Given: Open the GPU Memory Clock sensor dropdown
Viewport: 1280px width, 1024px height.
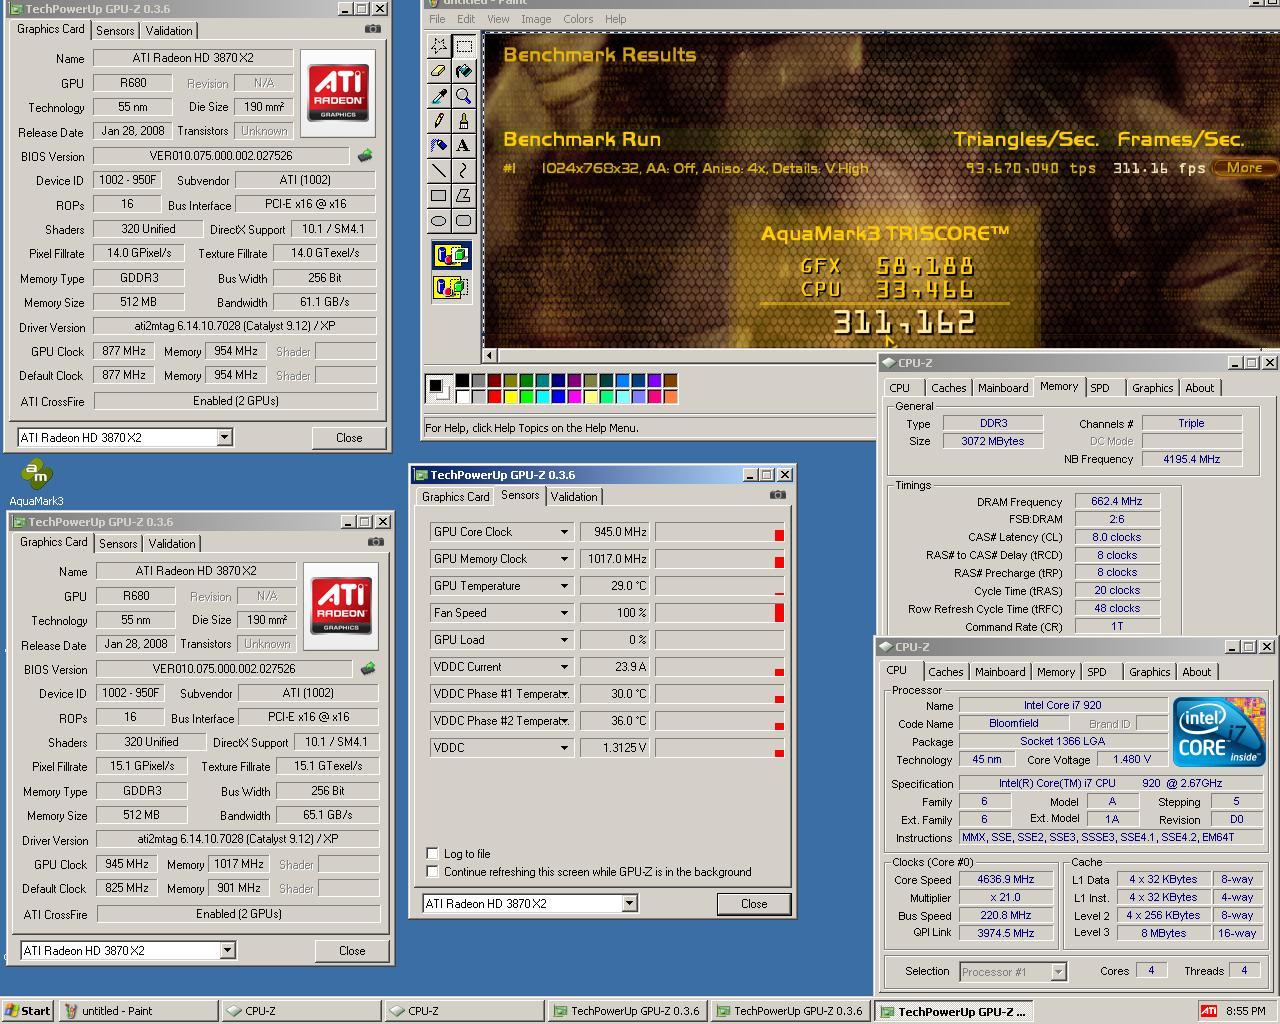Looking at the screenshot, I should click(x=564, y=559).
